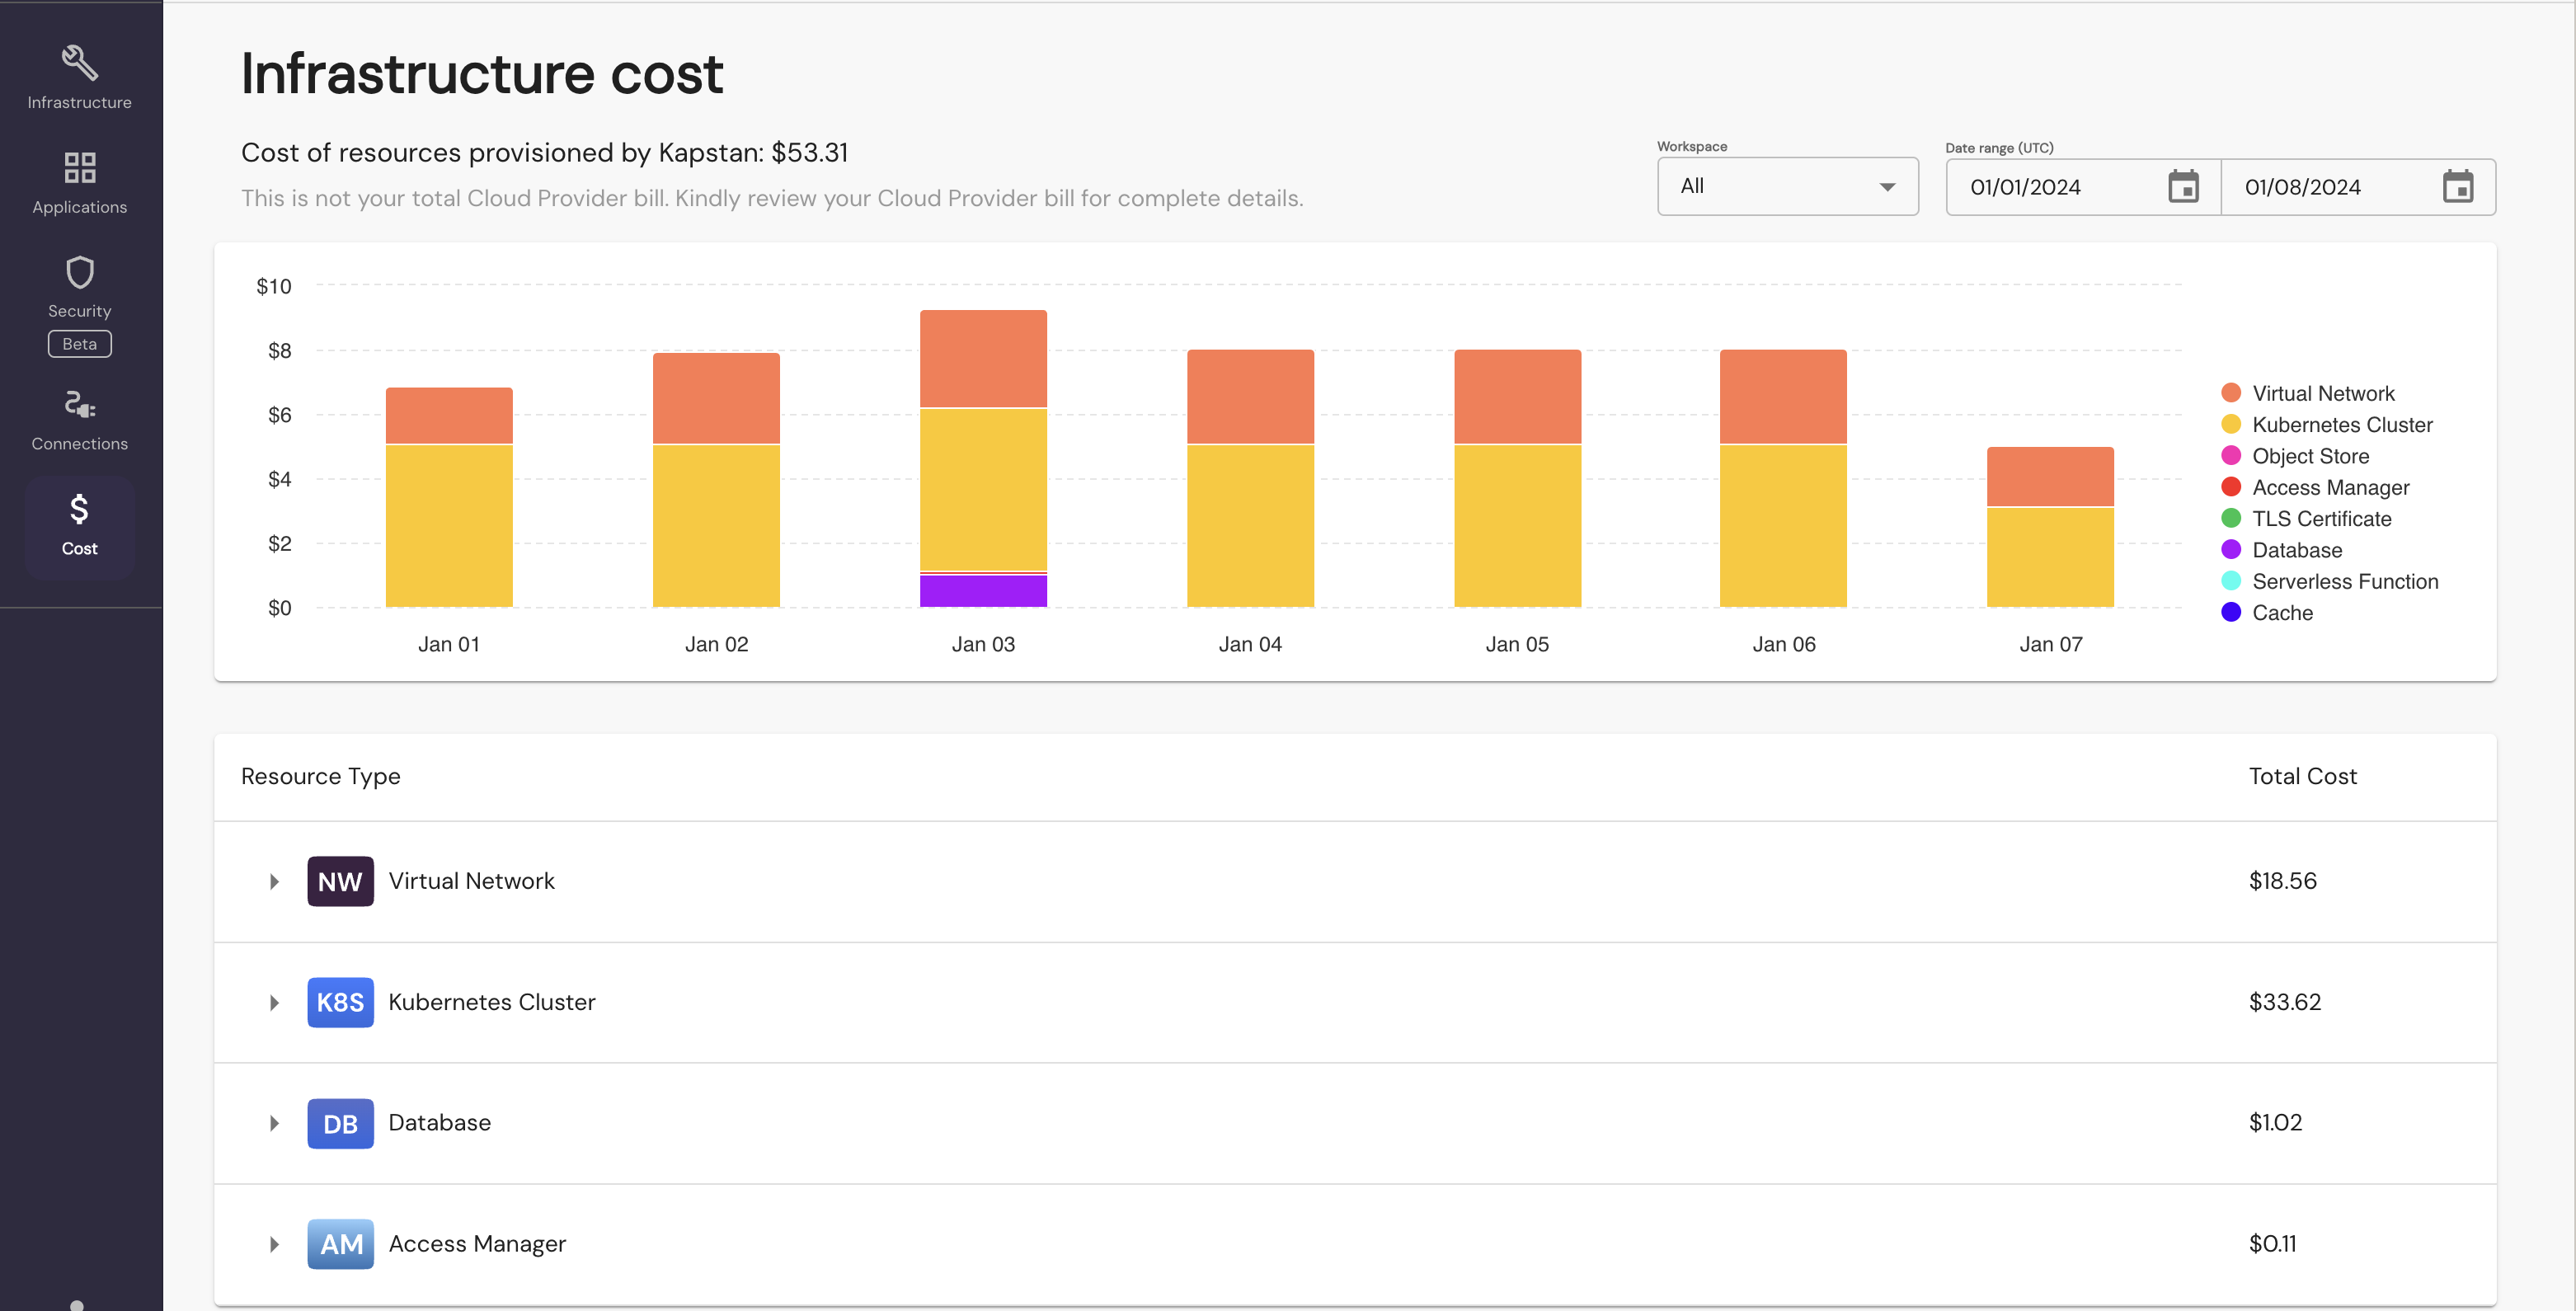Click the AM Access Manager badge icon

coord(340,1244)
